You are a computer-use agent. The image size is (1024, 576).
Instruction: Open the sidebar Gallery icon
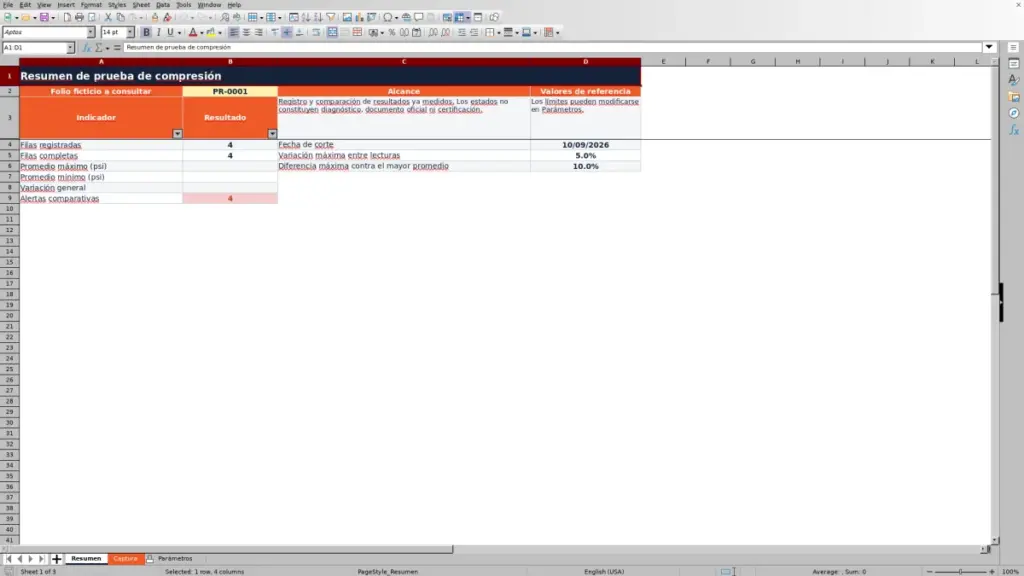pos(1014,97)
